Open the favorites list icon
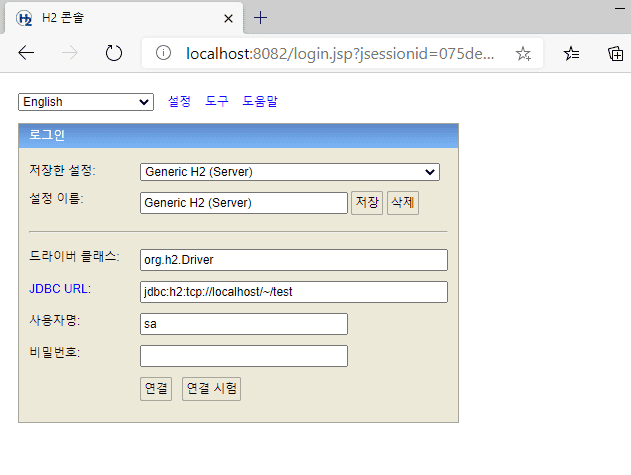The width and height of the screenshot is (631, 475). tap(571, 53)
